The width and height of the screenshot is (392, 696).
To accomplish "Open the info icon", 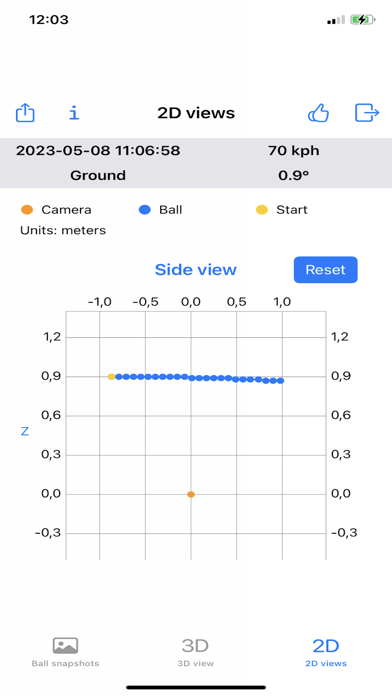I will point(74,113).
